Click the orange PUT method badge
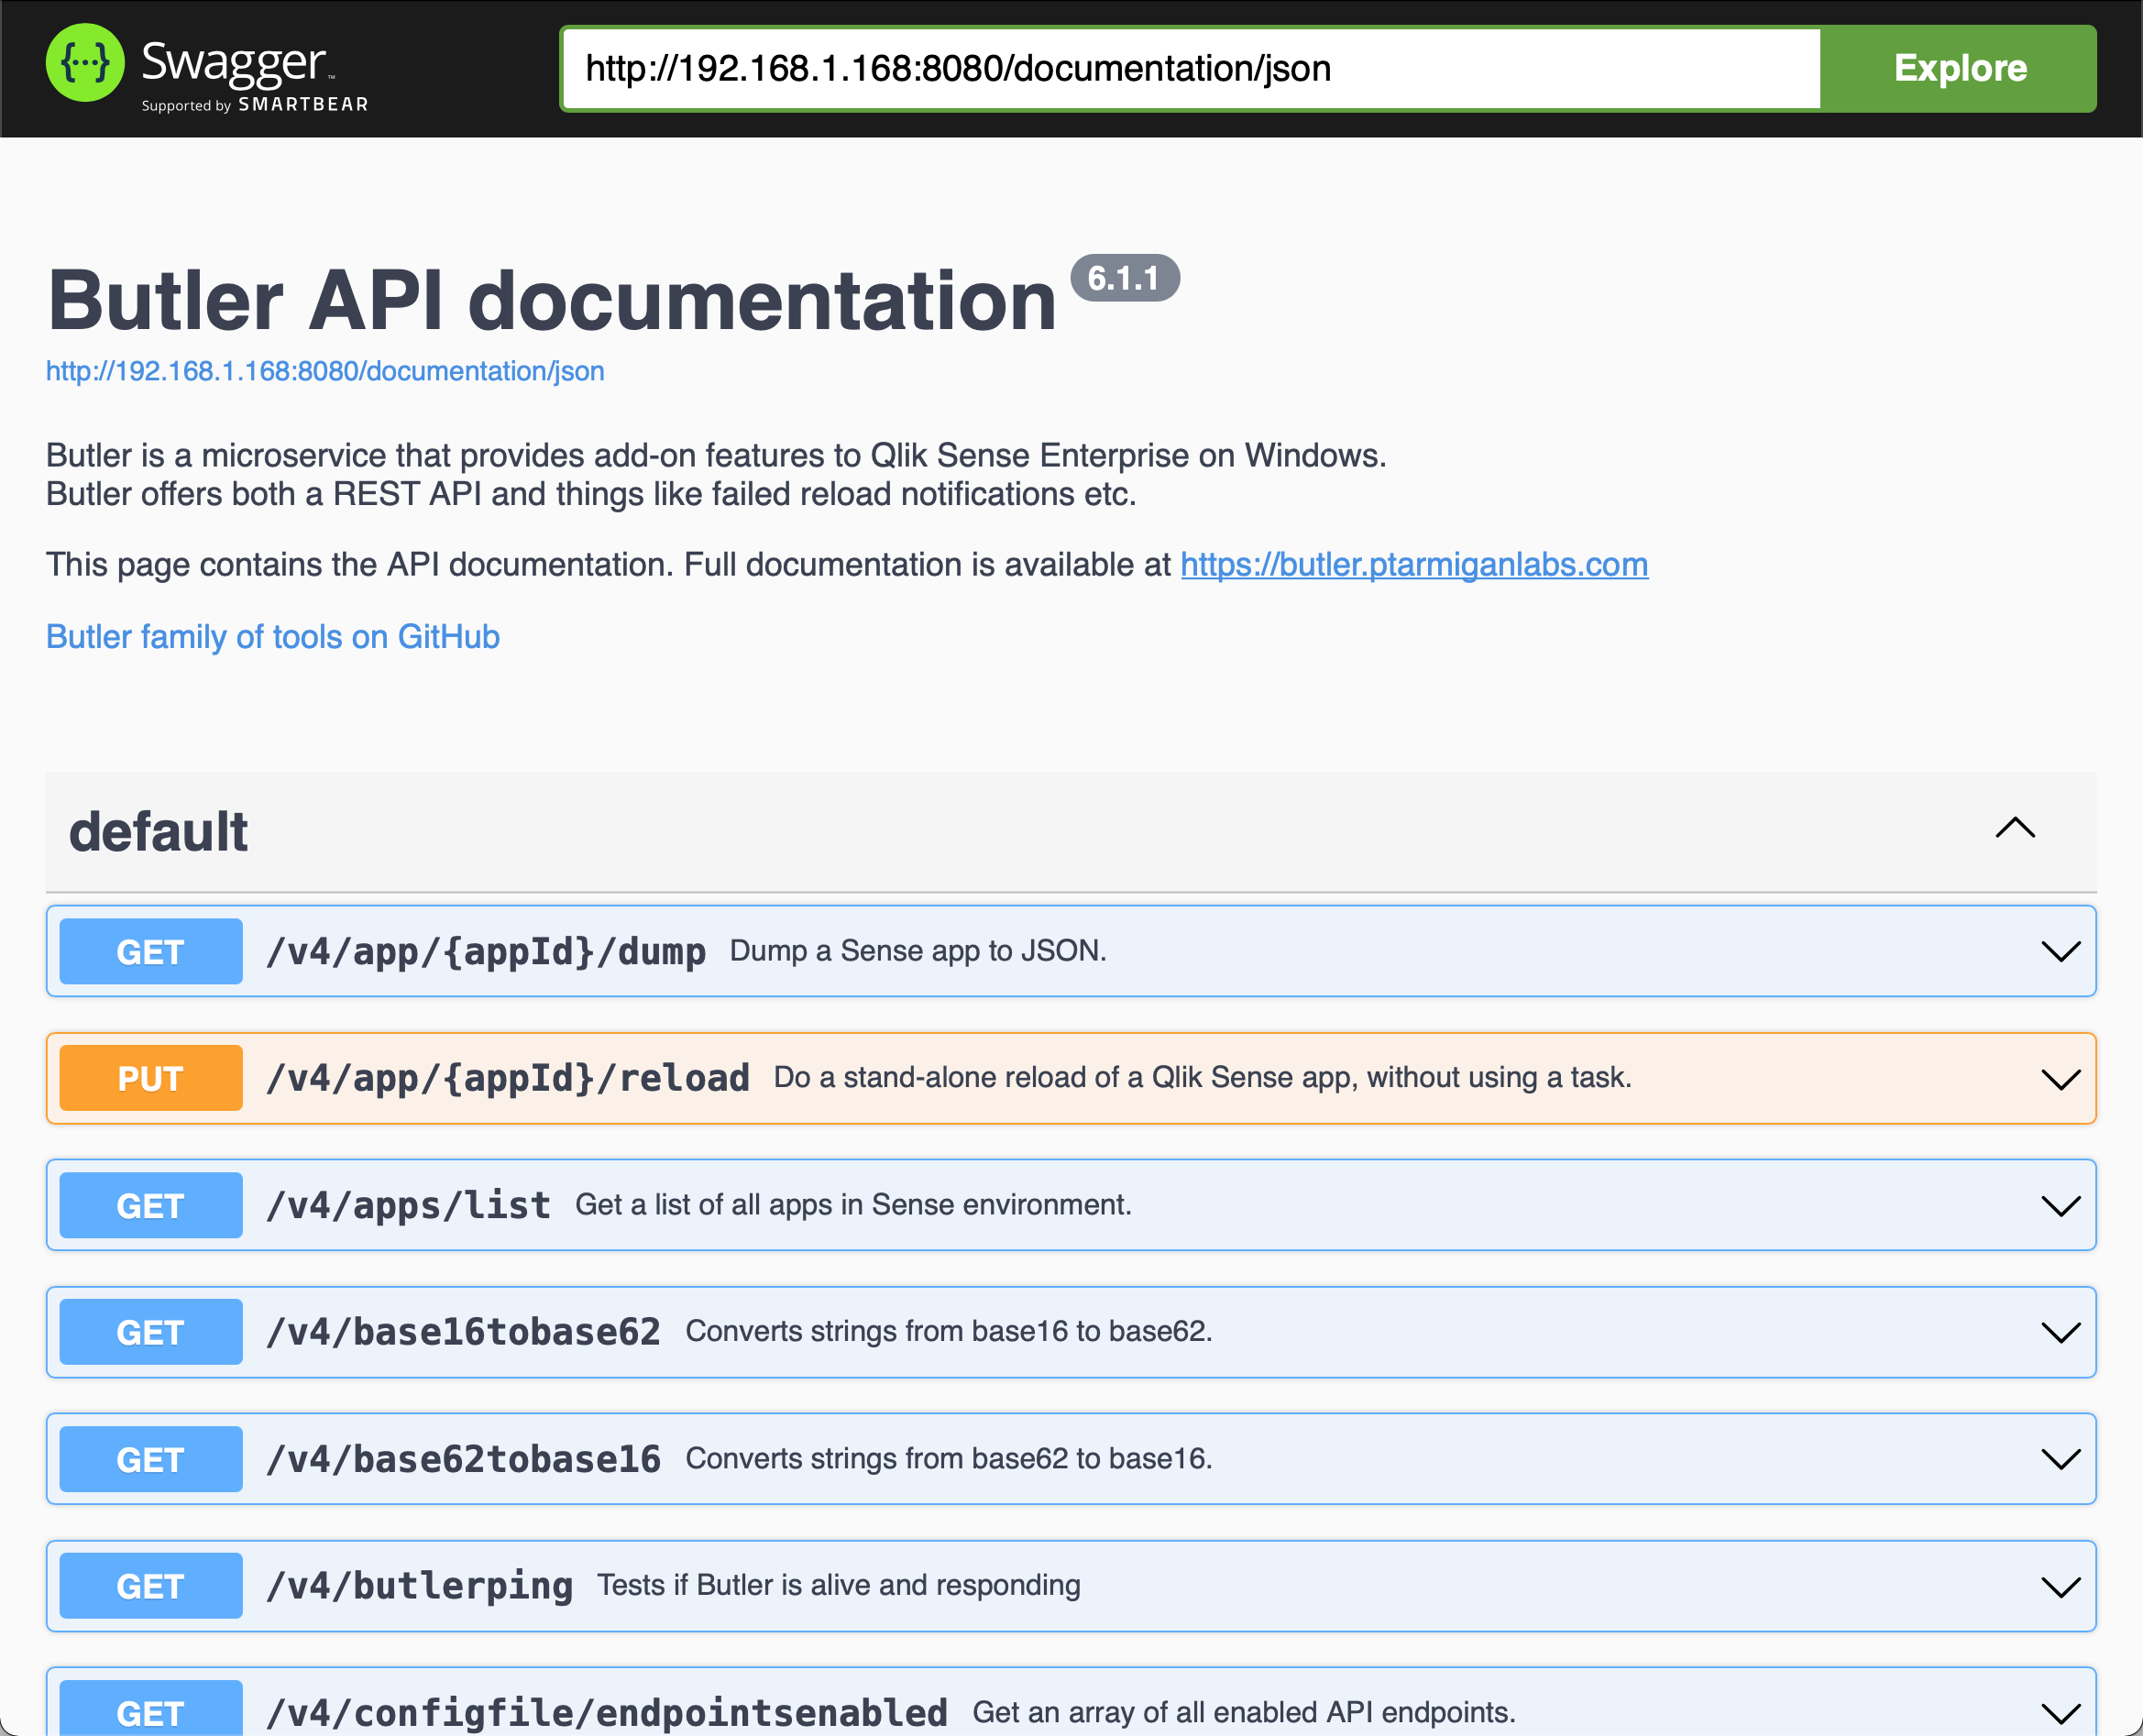This screenshot has width=2143, height=1736. [151, 1079]
